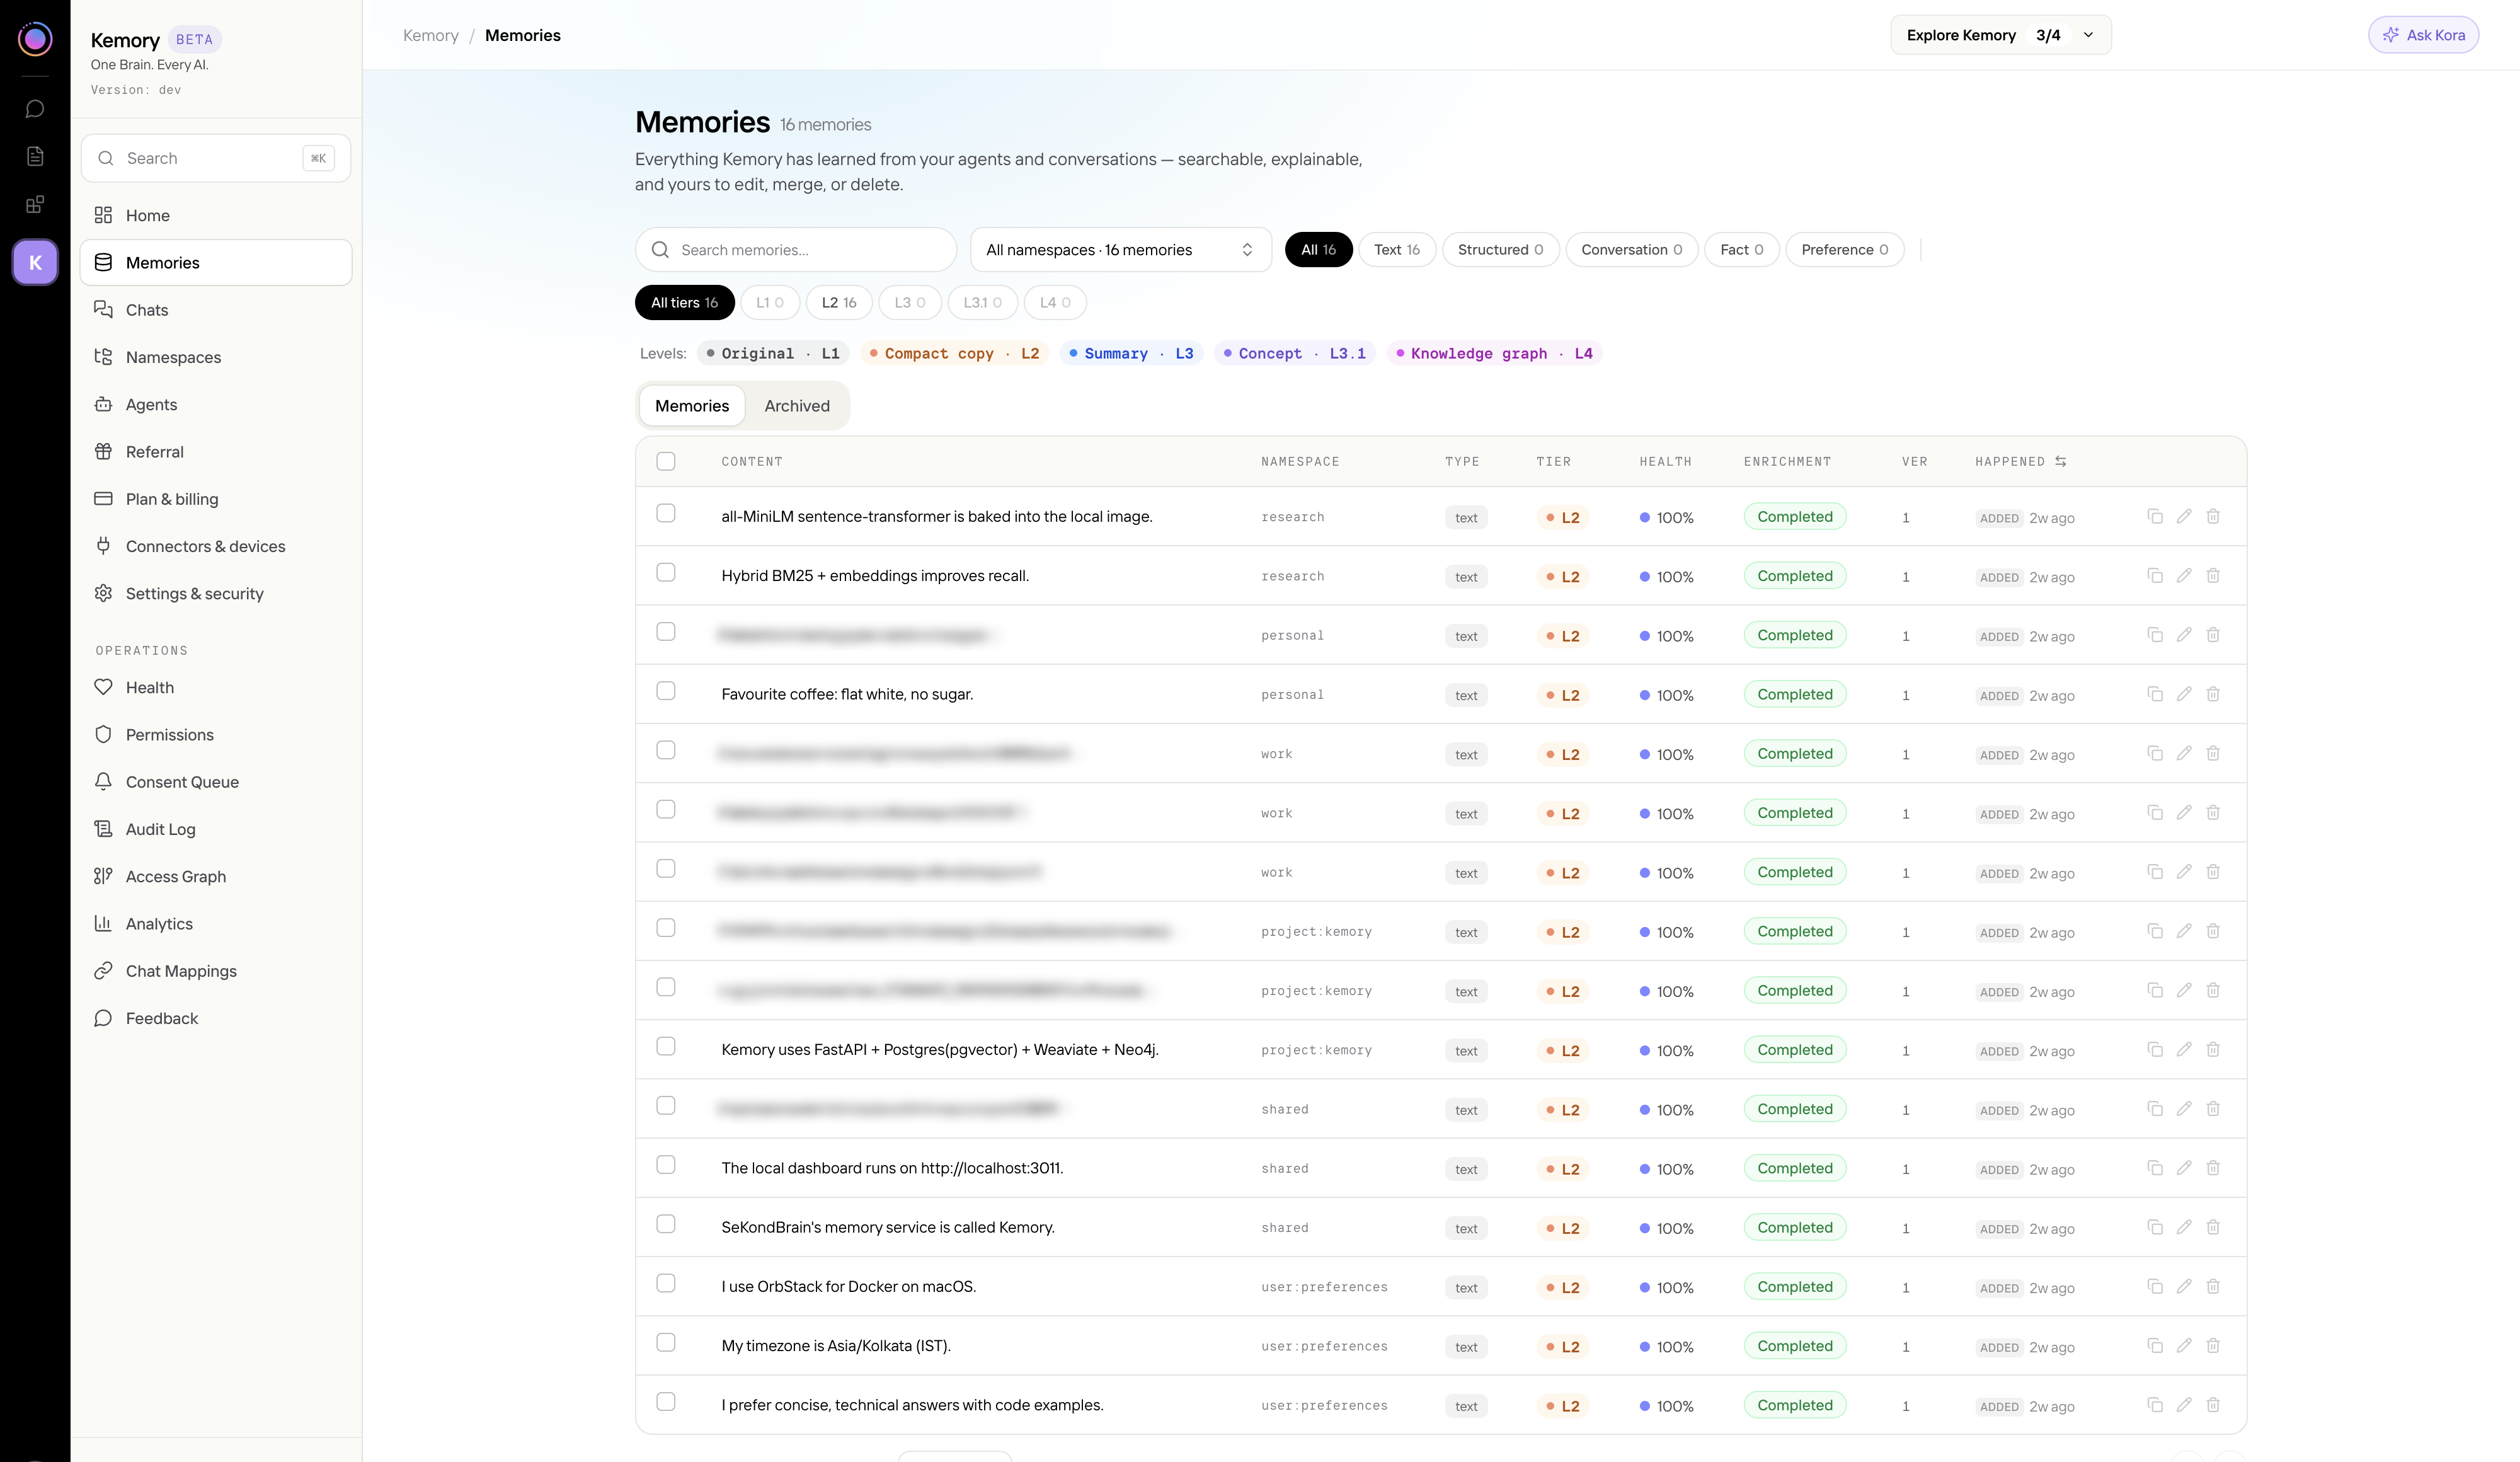Filter by the Conversation 0 type chip
The image size is (2520, 1462).
[x=1632, y=250]
